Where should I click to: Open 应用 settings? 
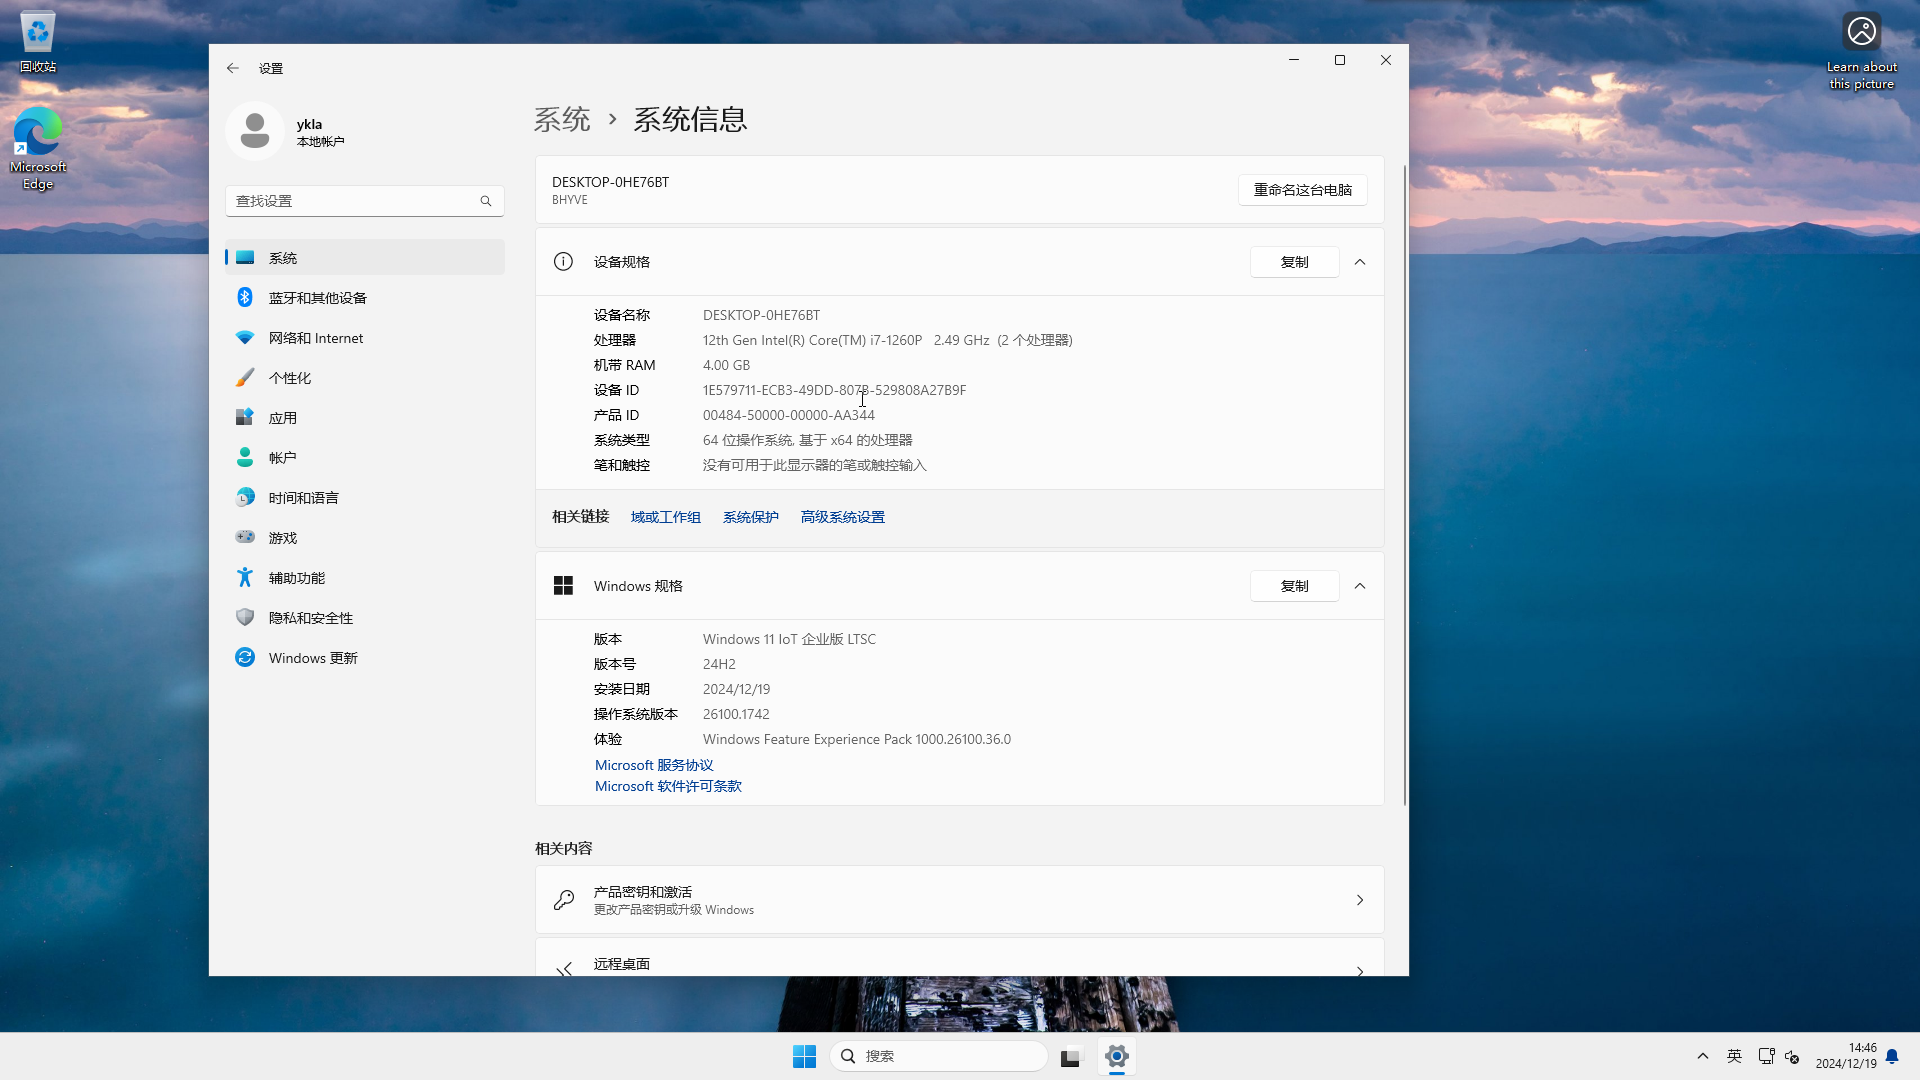pyautogui.click(x=365, y=417)
